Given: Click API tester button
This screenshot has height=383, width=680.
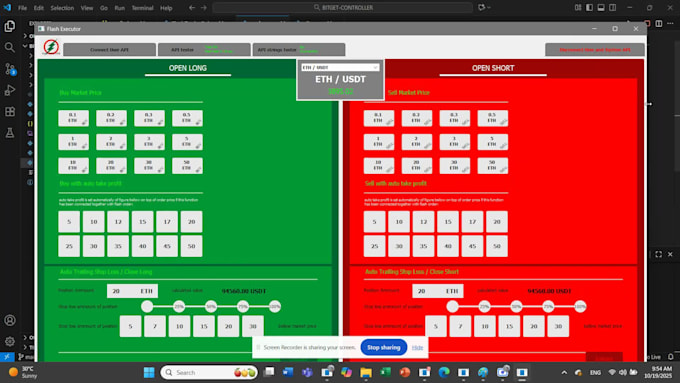Looking at the screenshot, I should pos(204,49).
